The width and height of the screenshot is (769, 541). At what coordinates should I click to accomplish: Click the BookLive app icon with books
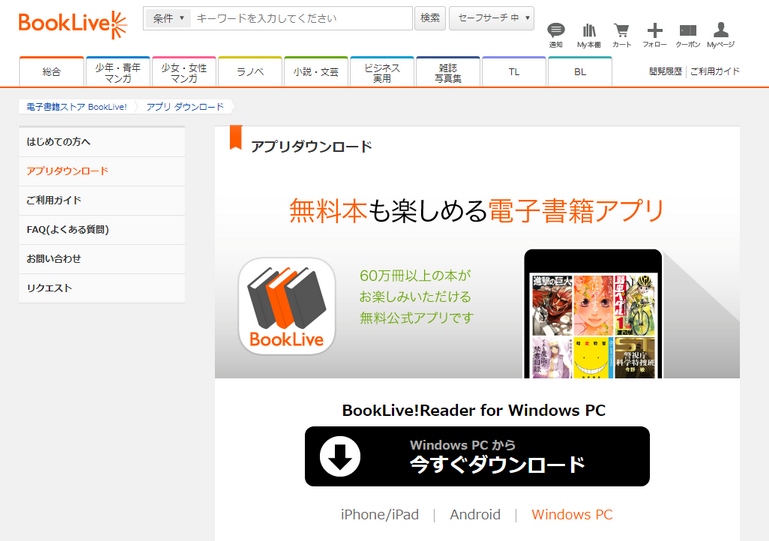[x=287, y=306]
